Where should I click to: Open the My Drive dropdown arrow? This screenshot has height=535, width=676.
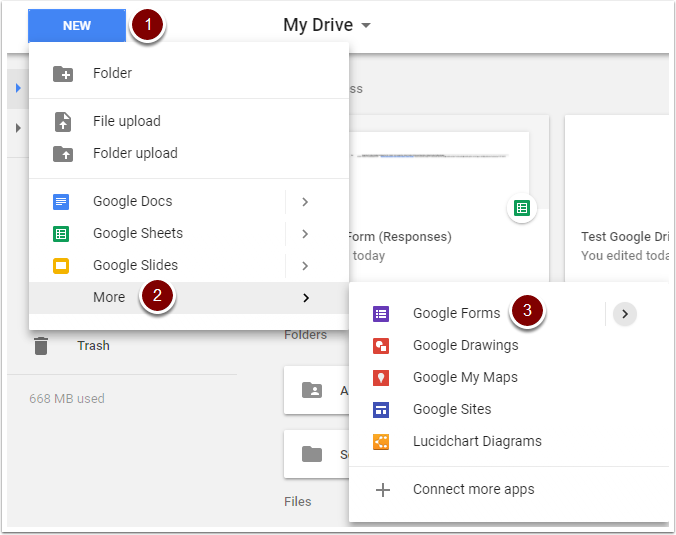tap(366, 25)
